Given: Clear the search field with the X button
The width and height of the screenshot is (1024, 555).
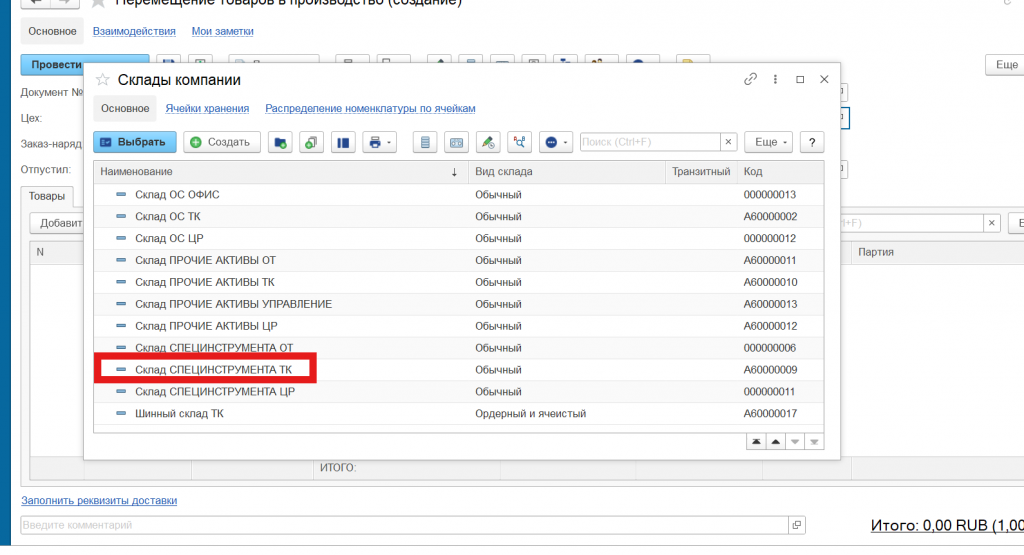Looking at the screenshot, I should 728,142.
